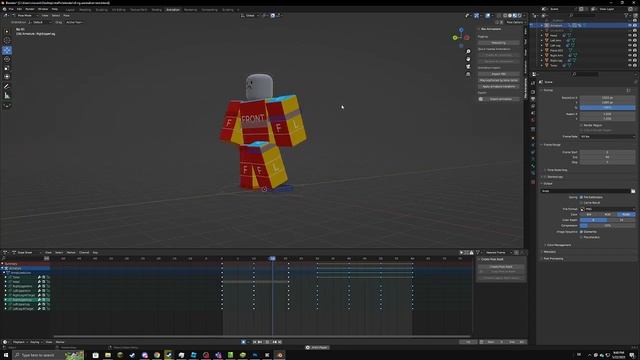The height and width of the screenshot is (360, 640).
Task: Select the Measure ruler tool
Action: (x=7, y=96)
